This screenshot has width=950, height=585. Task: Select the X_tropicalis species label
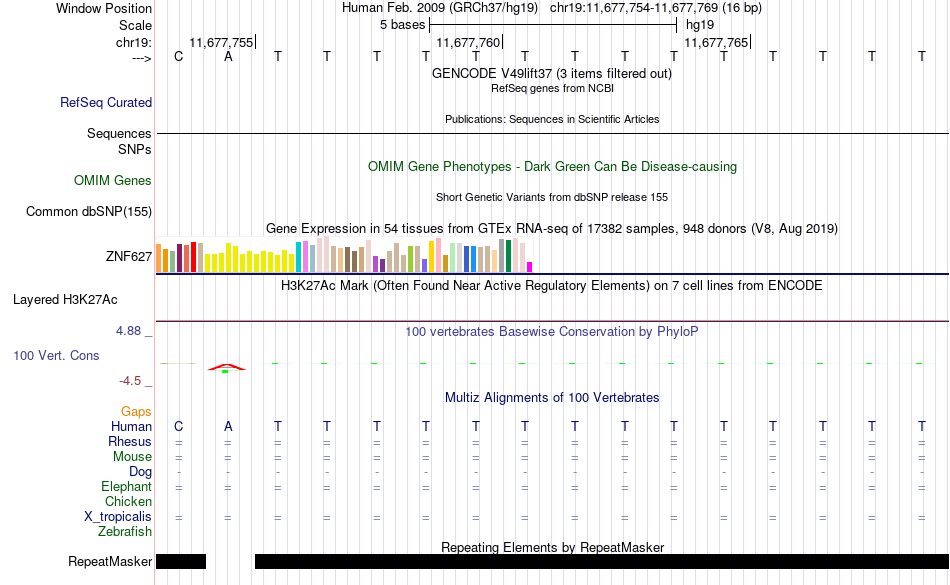pos(118,517)
